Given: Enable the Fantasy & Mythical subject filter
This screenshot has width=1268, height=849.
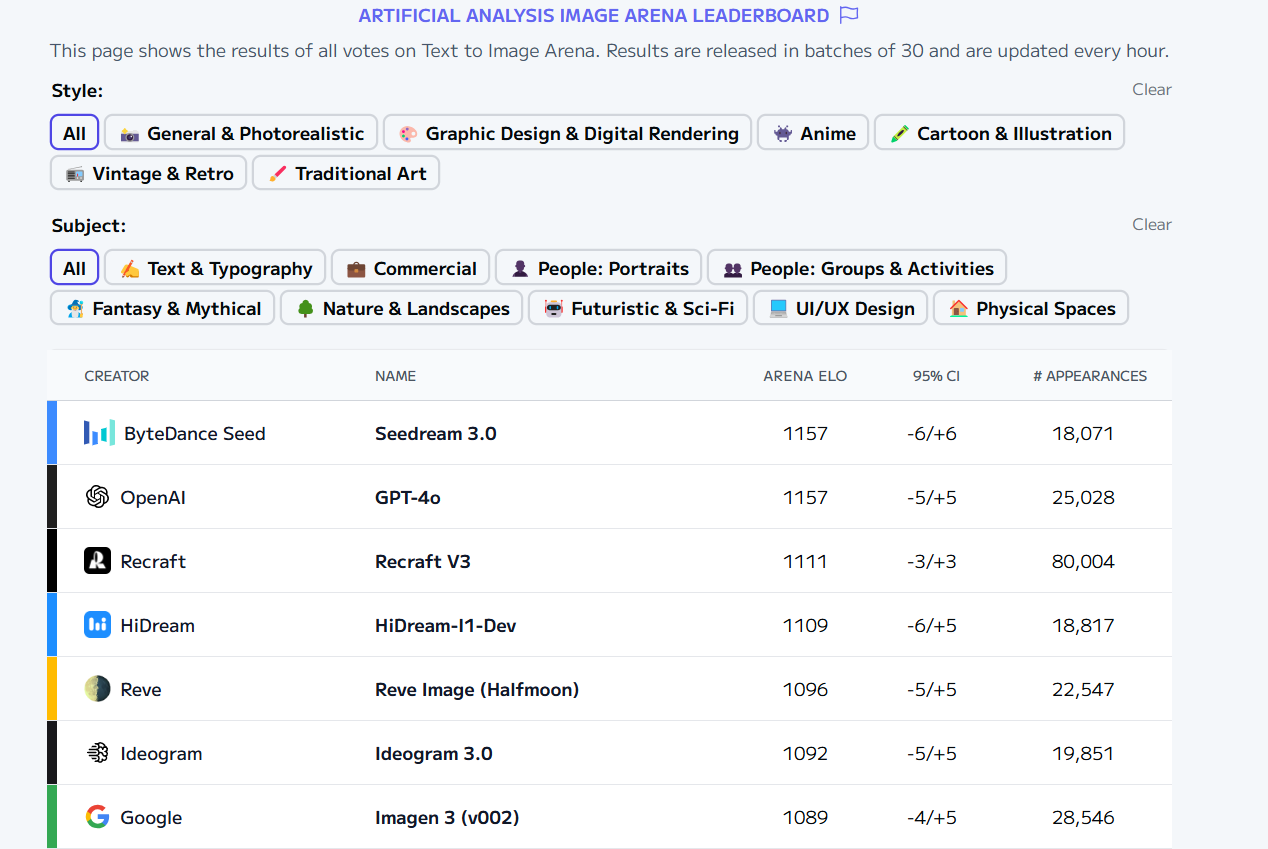Looking at the screenshot, I should tap(162, 308).
